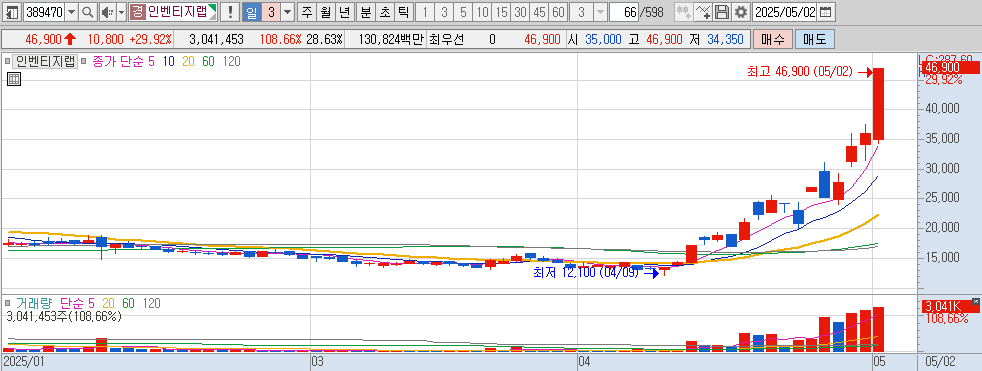Click the magenta 5 moving average legend
This screenshot has height=371, width=982.
point(151,61)
